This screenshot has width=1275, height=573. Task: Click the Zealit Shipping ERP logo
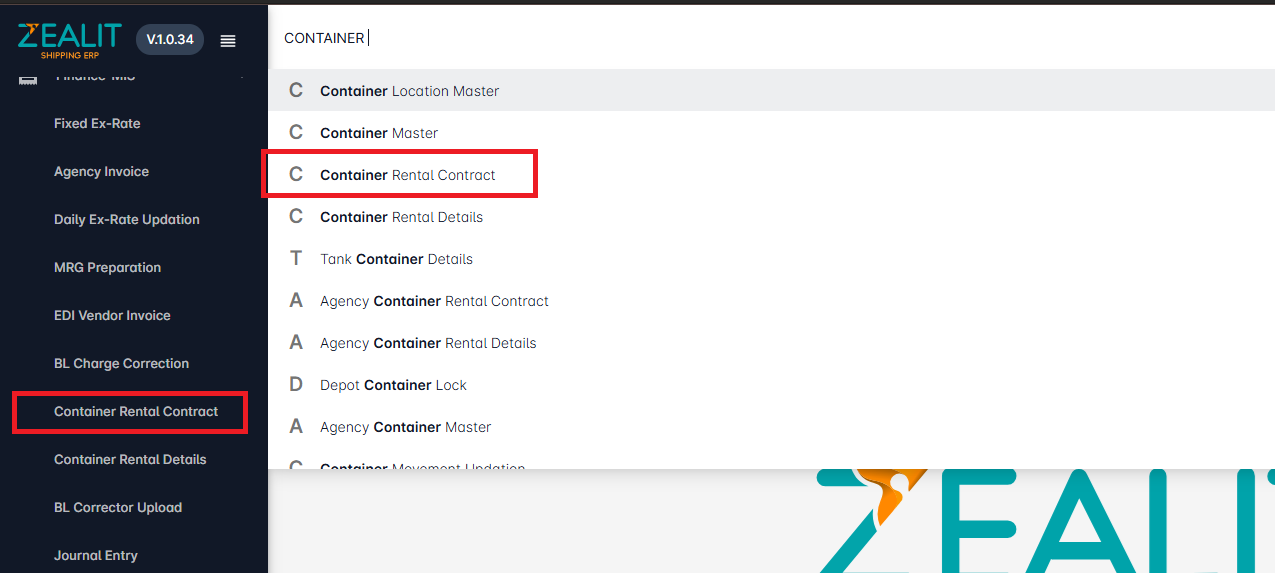[x=69, y=40]
